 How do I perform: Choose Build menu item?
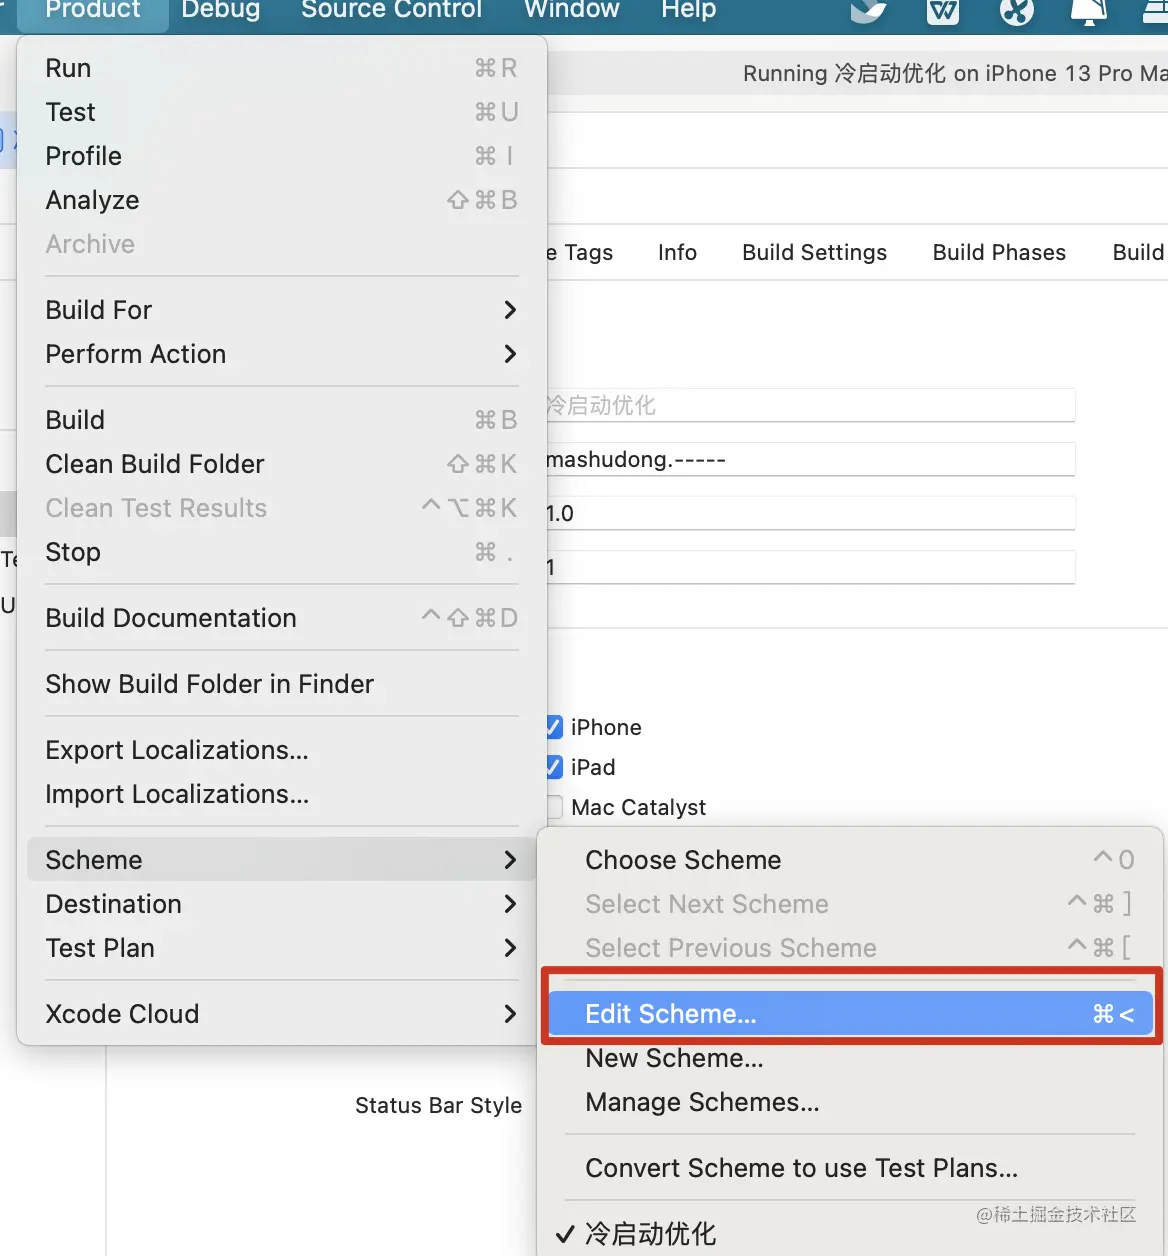click(282, 420)
